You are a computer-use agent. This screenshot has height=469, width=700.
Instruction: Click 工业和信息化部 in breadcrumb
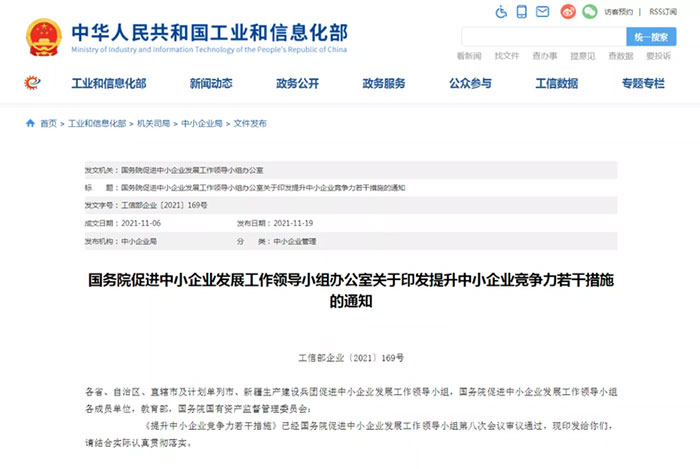[x=97, y=124]
